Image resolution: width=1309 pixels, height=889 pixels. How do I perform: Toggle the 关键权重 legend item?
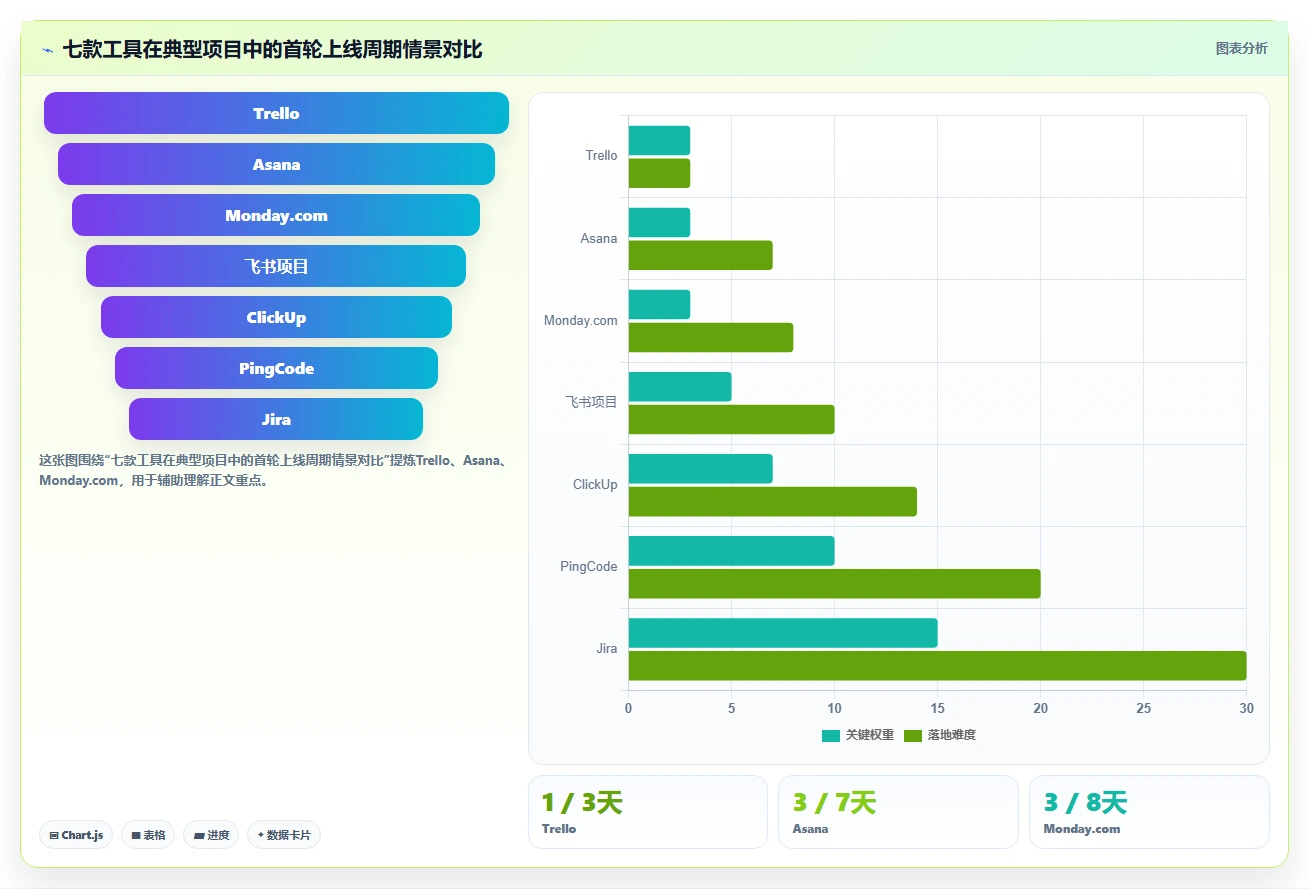858,735
